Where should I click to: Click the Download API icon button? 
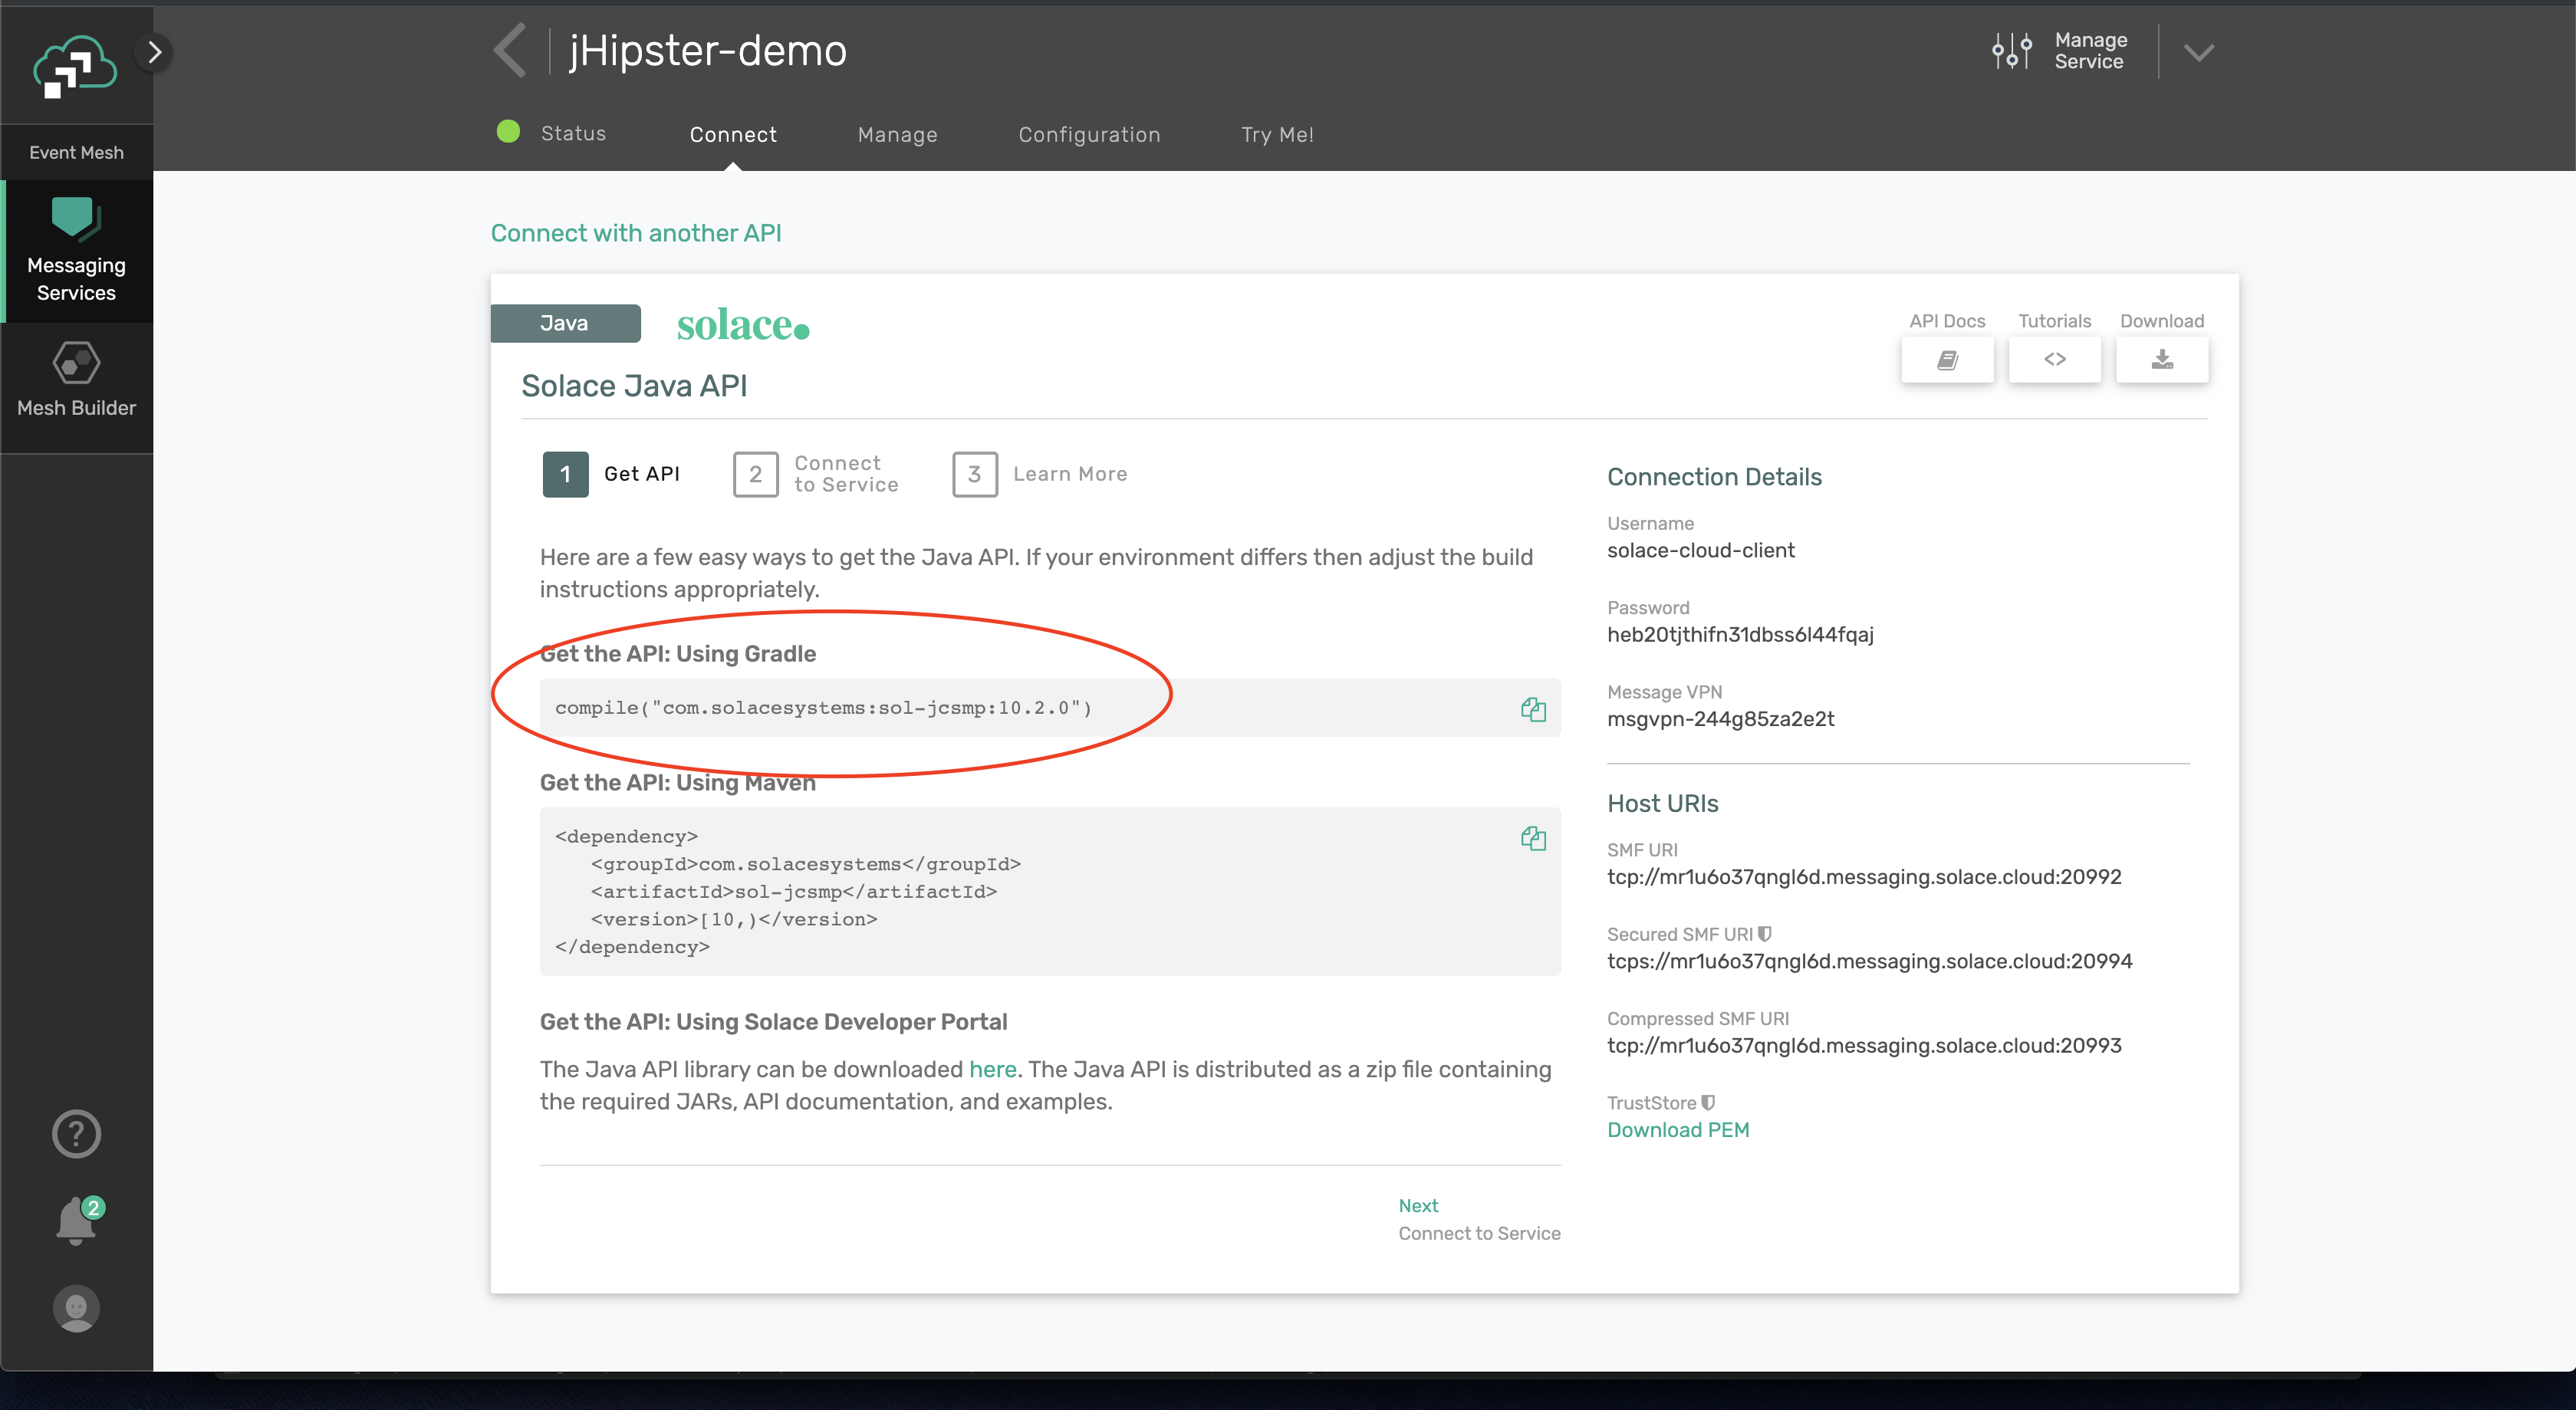[2161, 360]
